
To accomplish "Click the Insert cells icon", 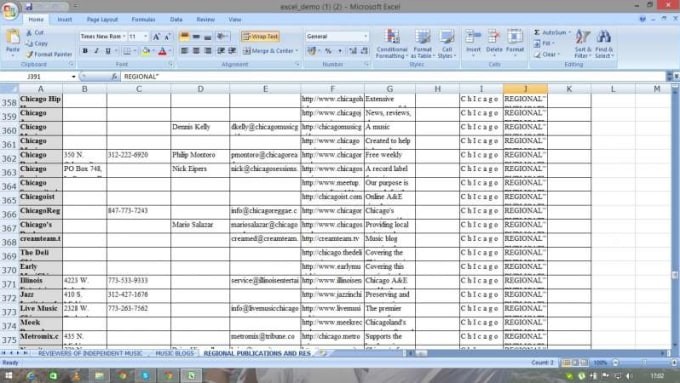I will [x=473, y=43].
